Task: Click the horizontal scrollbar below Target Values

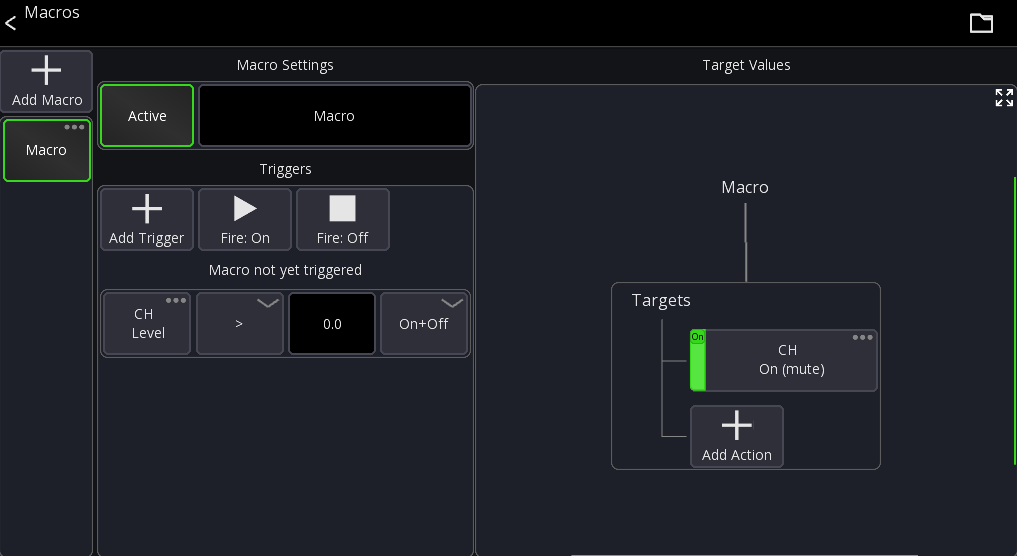Action: pos(745,555)
